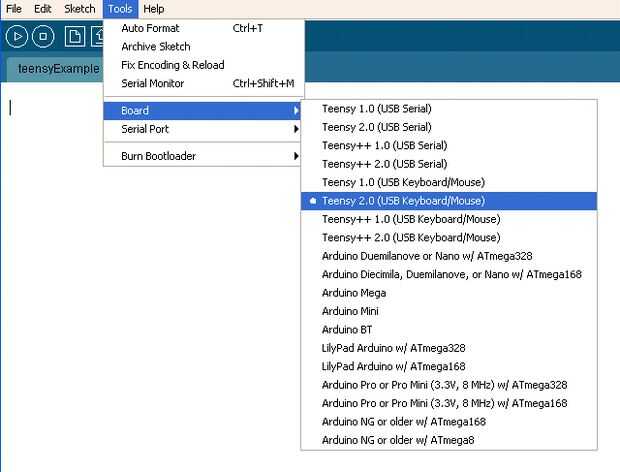Choose Archive Sketch menu entry

[x=204, y=47]
